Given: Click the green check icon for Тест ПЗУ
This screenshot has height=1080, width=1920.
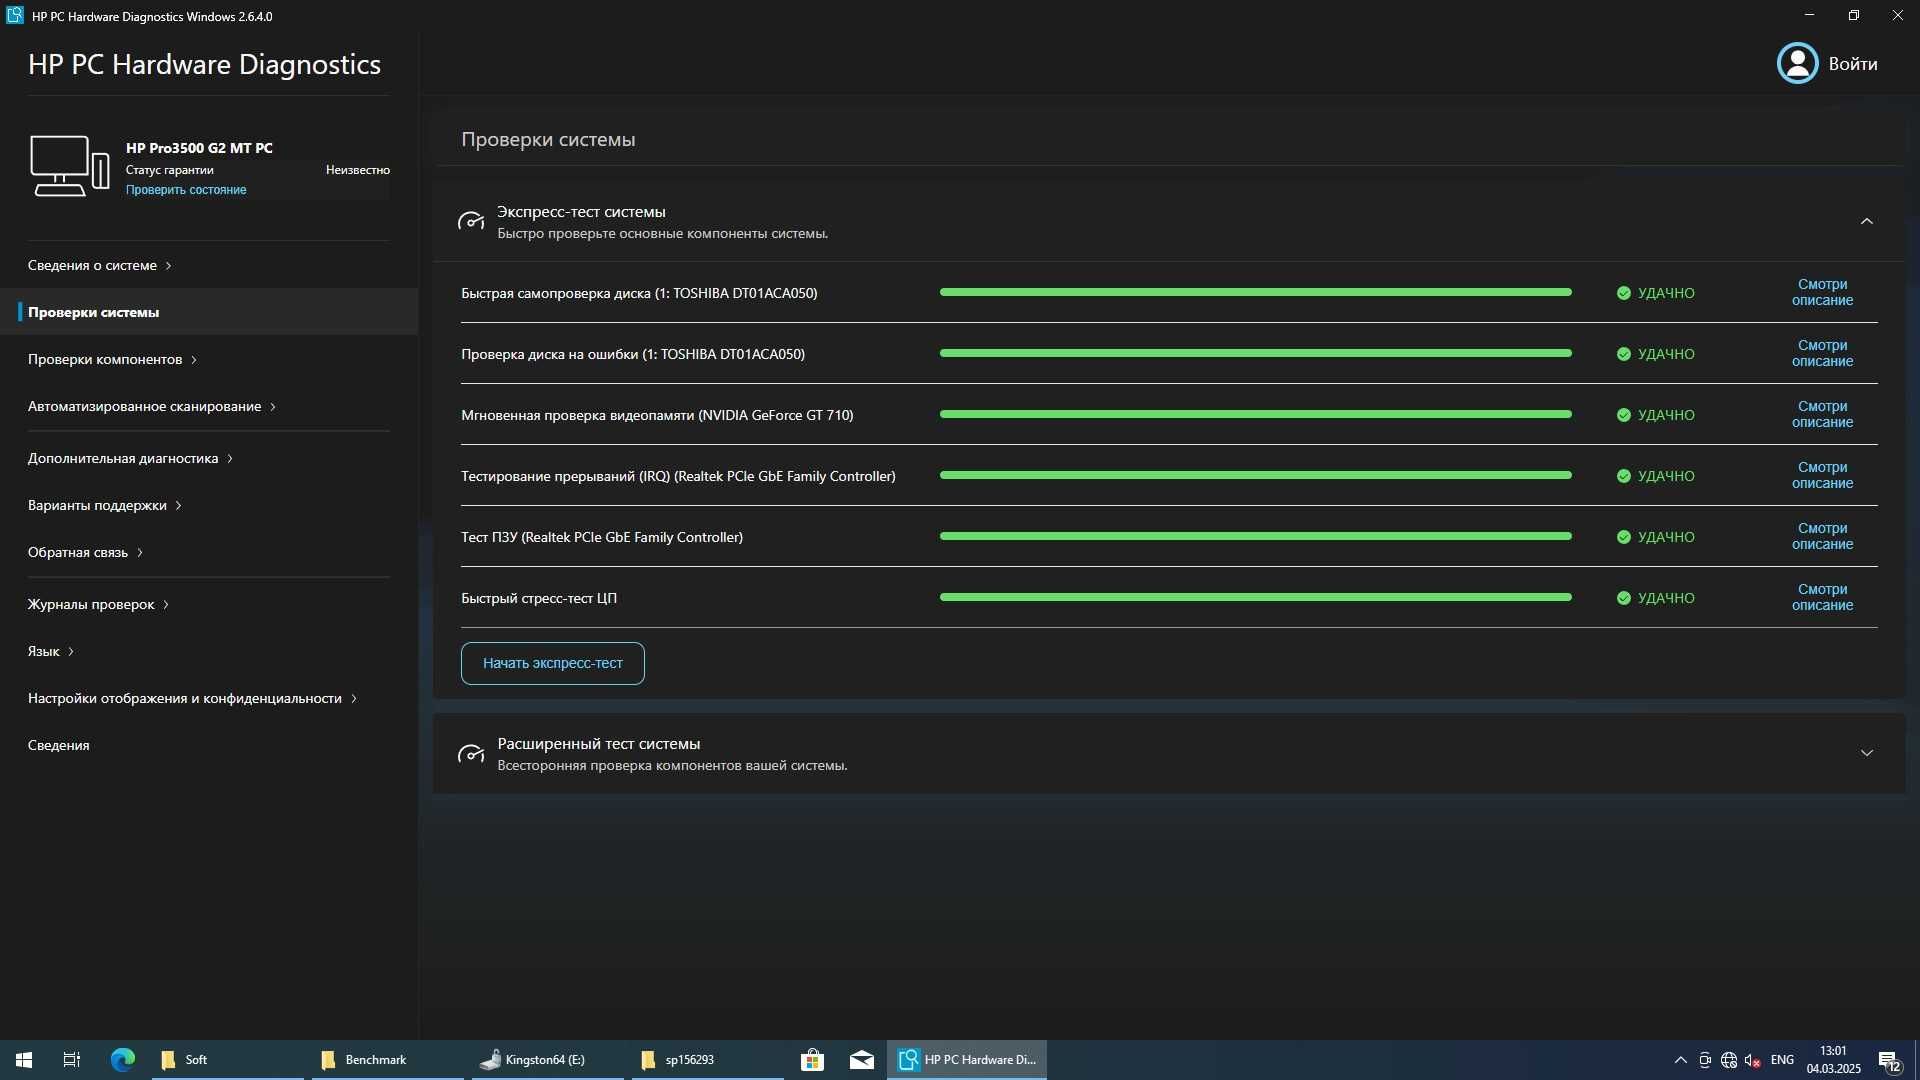Looking at the screenshot, I should tap(1624, 537).
